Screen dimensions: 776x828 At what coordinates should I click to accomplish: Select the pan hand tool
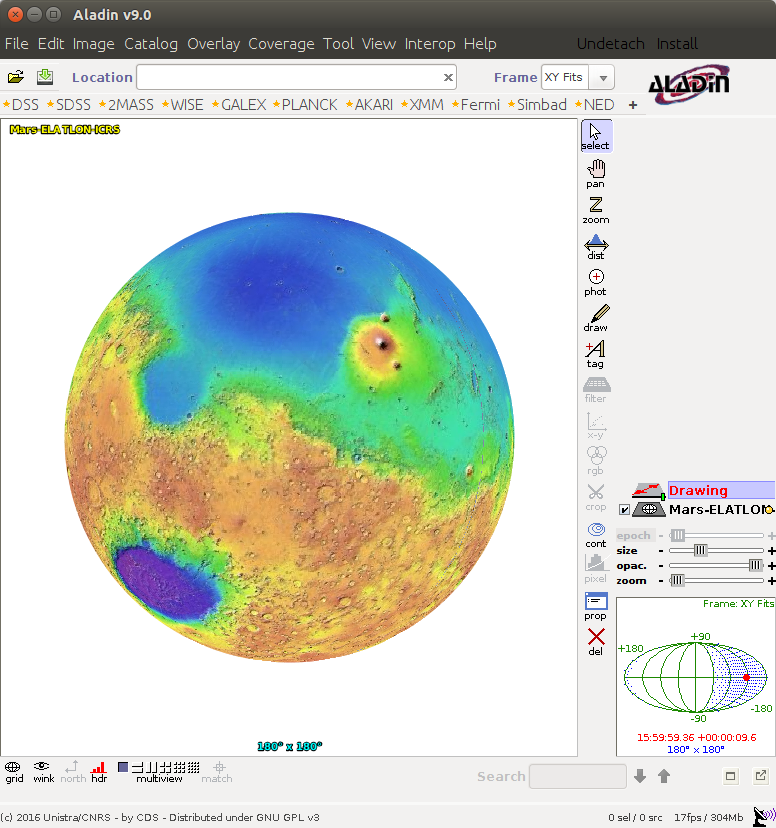pos(596,174)
